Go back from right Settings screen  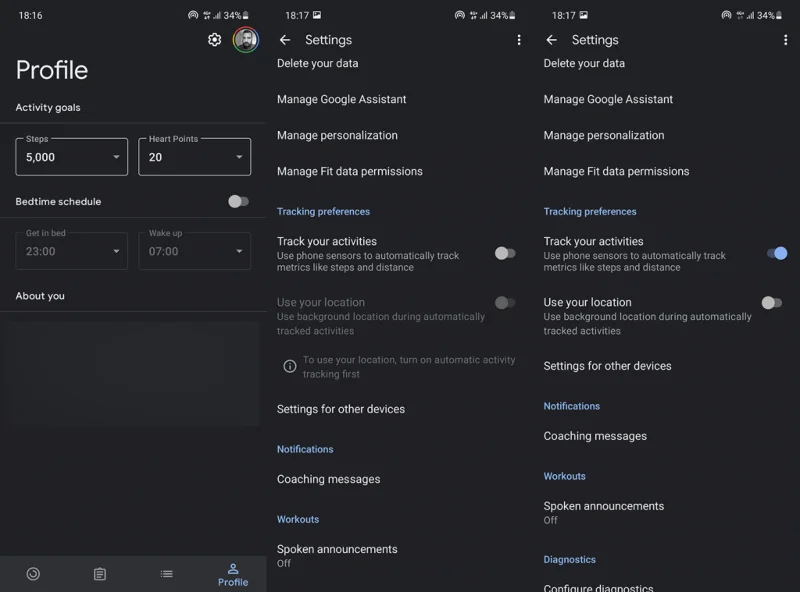552,40
